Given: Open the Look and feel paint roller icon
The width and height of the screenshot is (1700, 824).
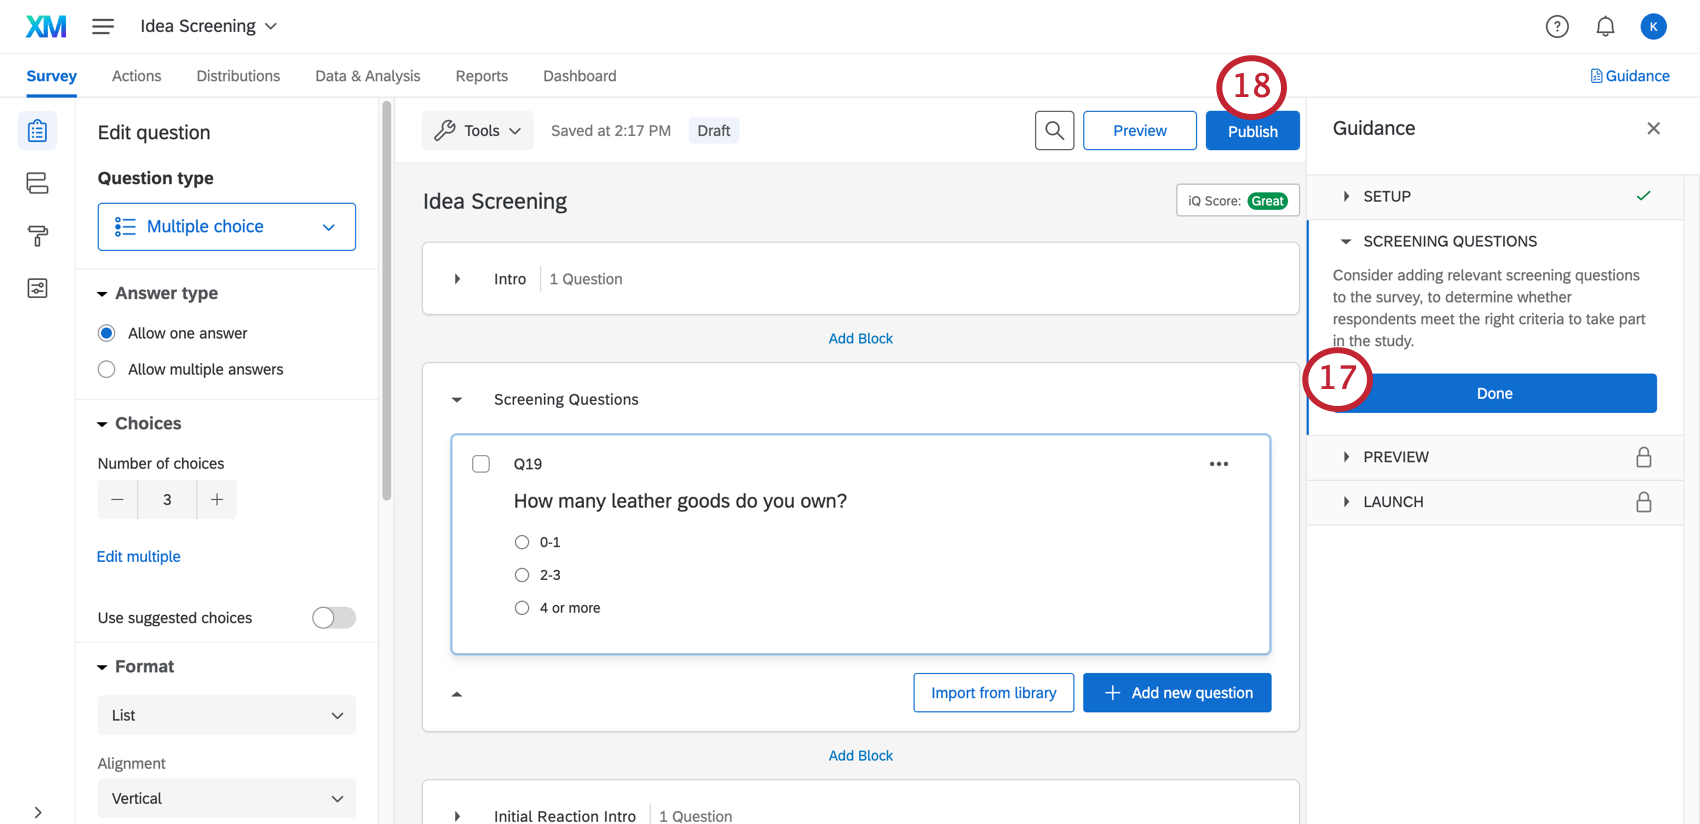Looking at the screenshot, I should click(x=37, y=236).
